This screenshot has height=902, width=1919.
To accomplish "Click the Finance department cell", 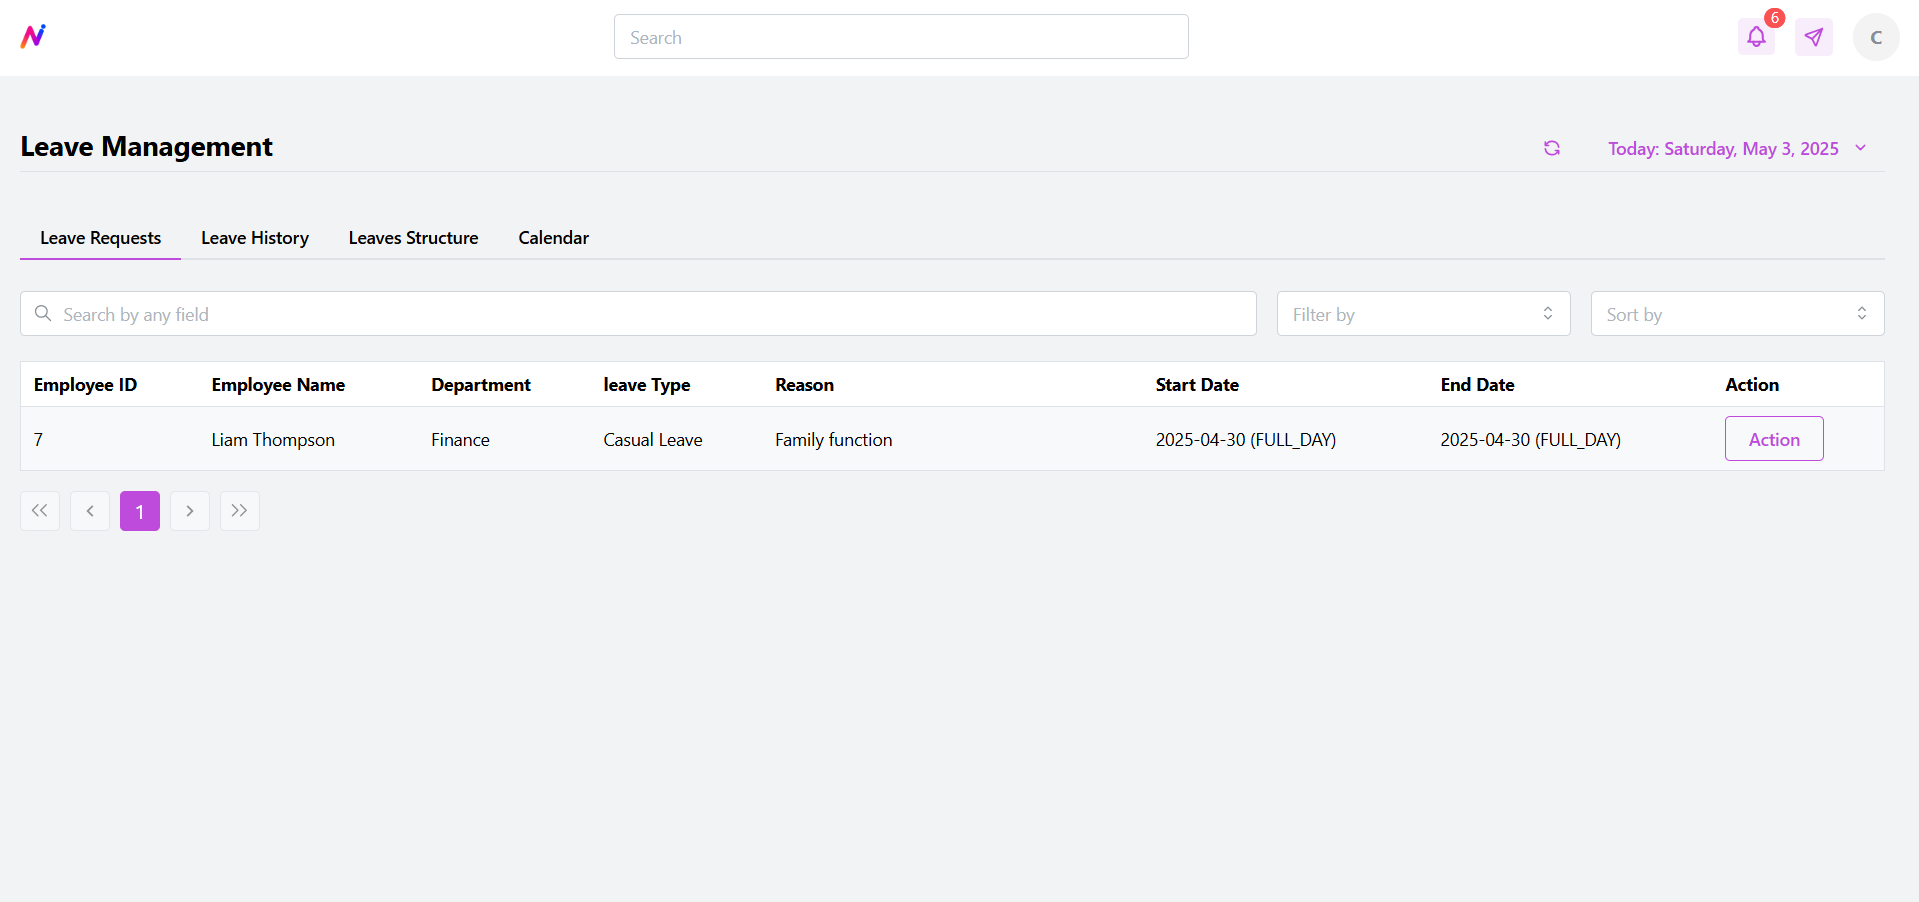I will (x=460, y=440).
